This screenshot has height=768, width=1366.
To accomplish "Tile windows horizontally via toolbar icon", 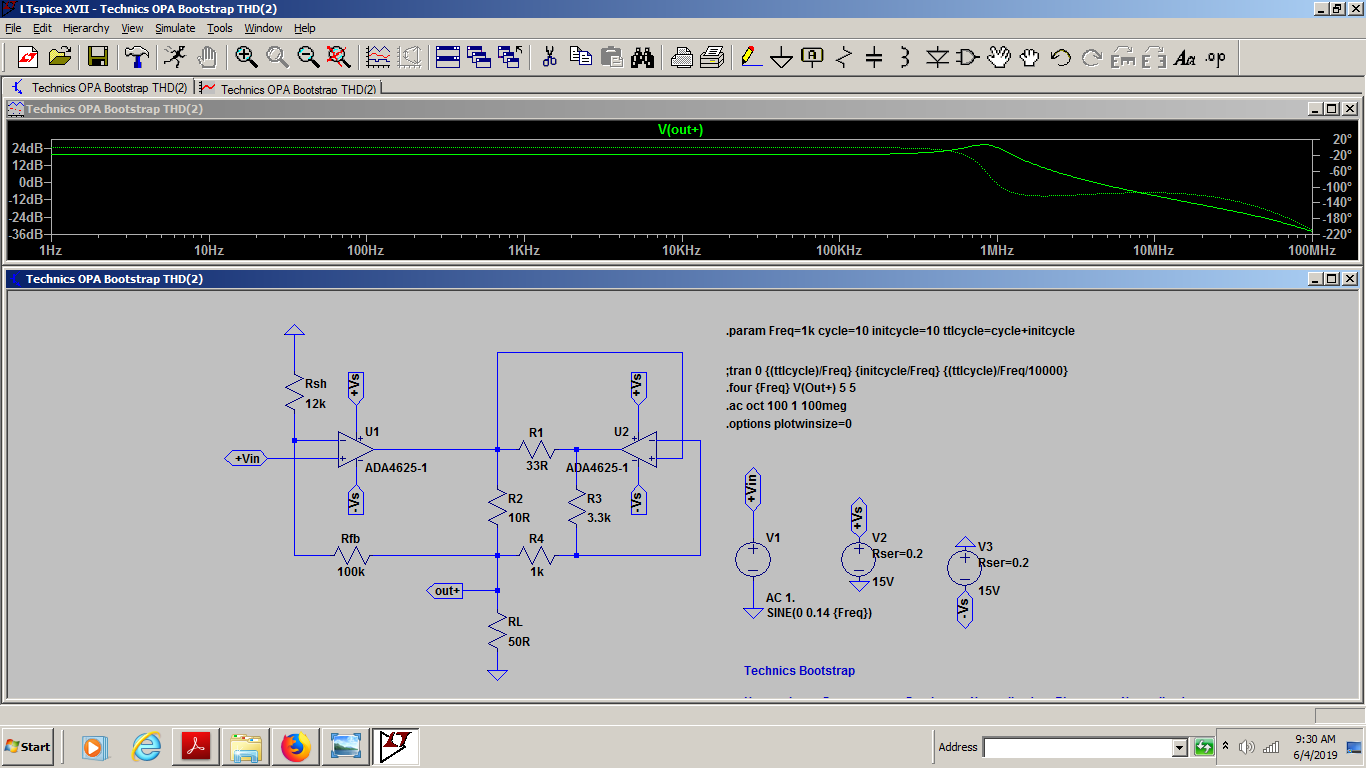I will click(x=448, y=57).
